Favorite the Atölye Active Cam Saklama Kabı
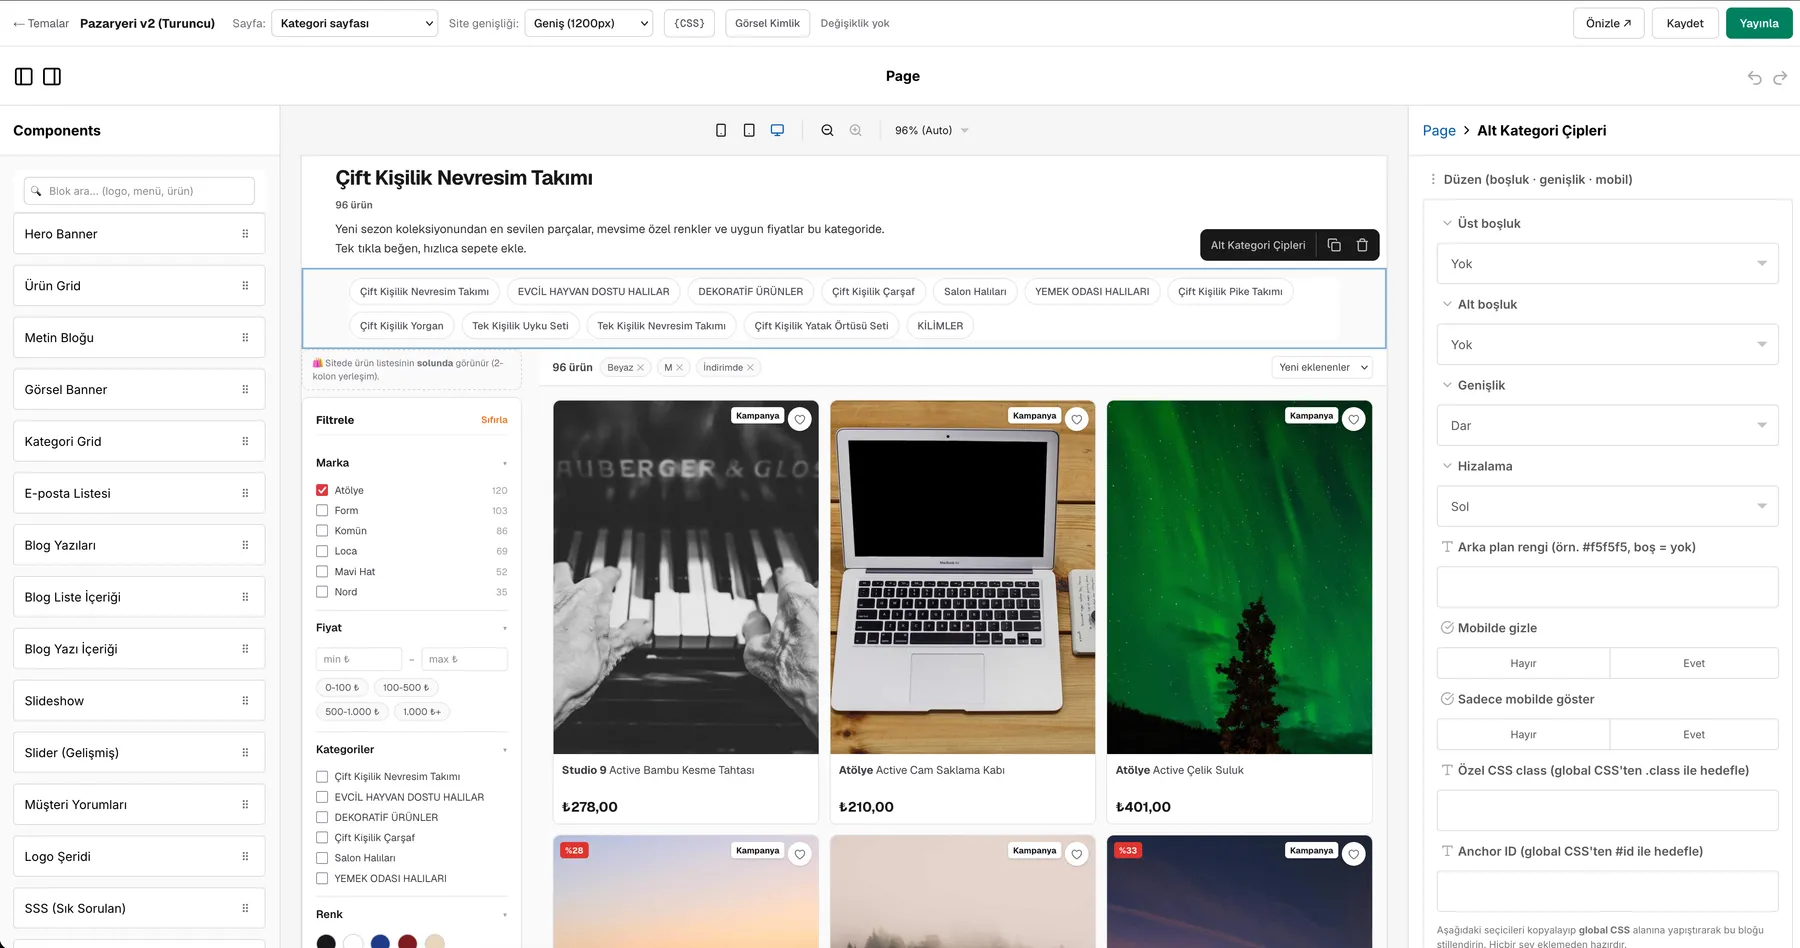 point(1077,420)
